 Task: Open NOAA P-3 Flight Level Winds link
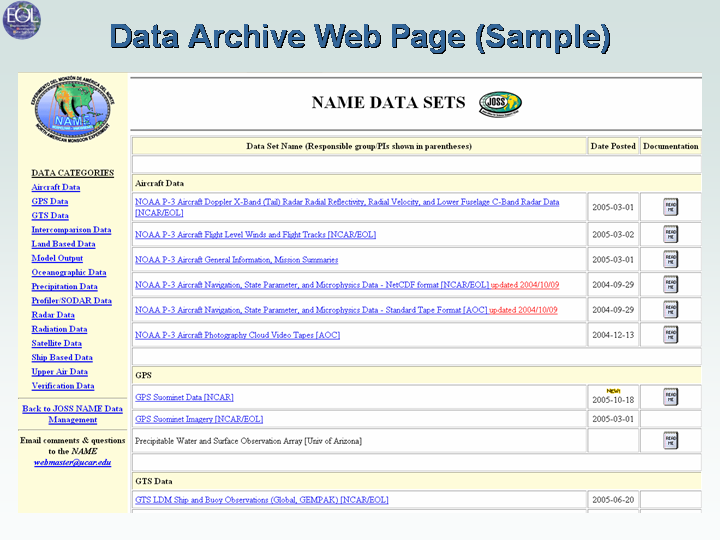(x=255, y=235)
